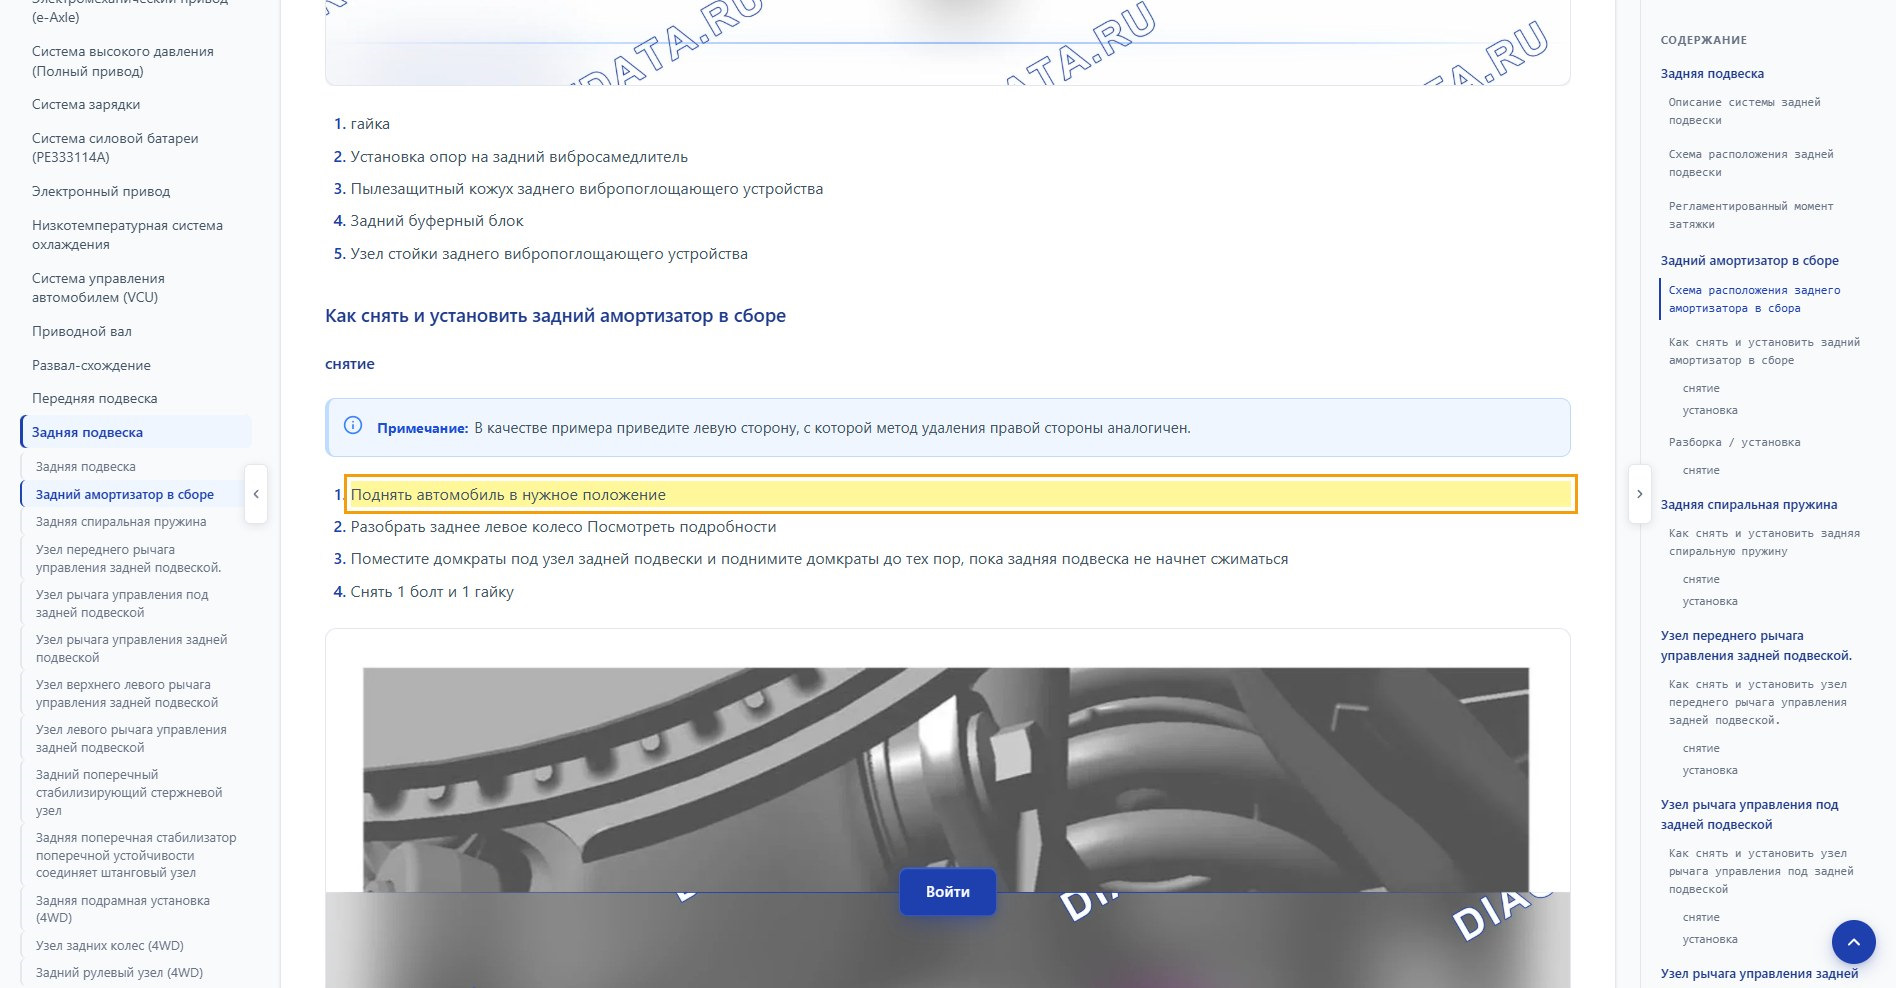Open Задний рулевой узел (4WD)
Image resolution: width=1896 pixels, height=988 pixels.
pyautogui.click(x=119, y=972)
